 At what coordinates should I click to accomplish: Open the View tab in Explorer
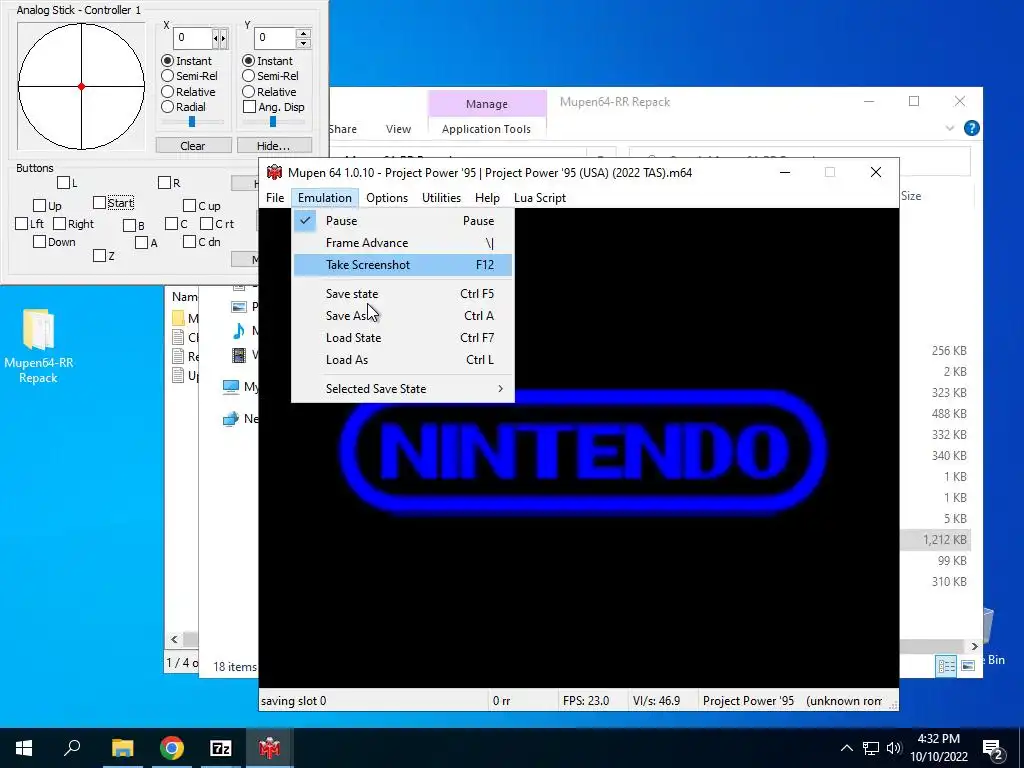click(x=398, y=129)
